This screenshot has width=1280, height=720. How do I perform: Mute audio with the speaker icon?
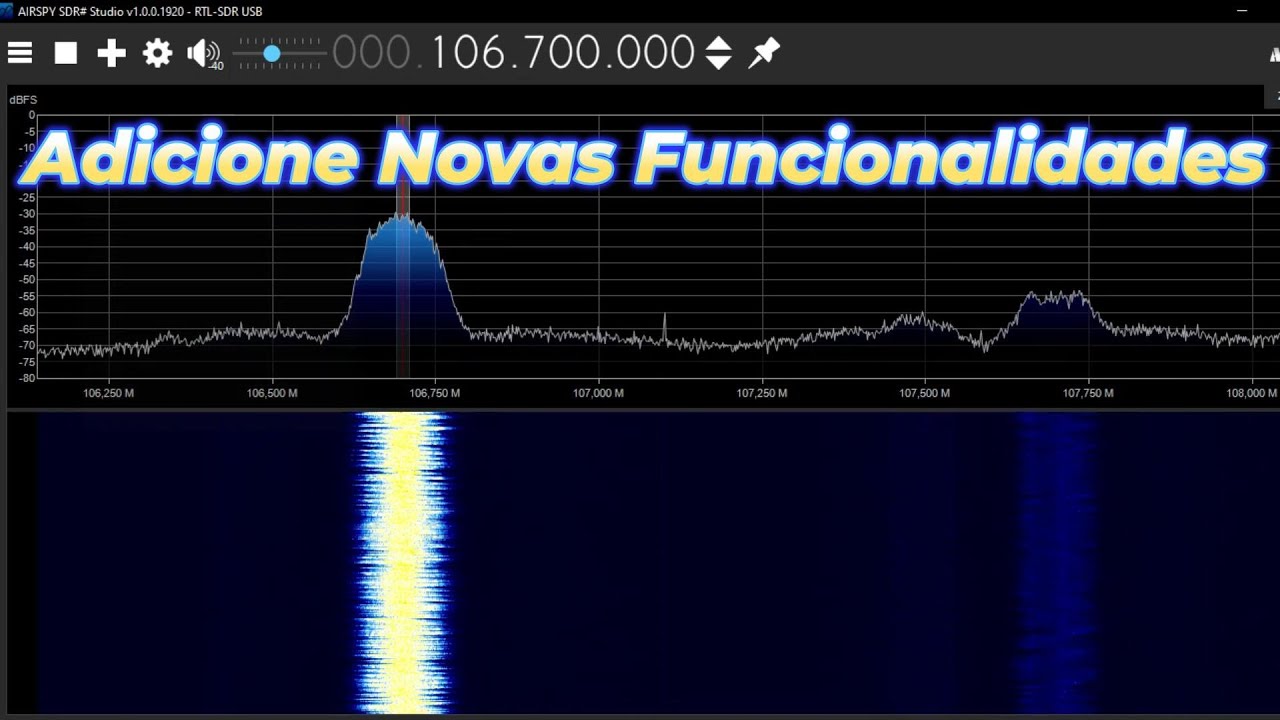203,53
